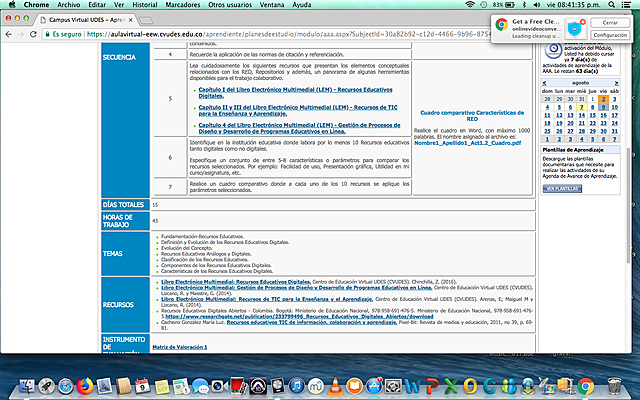Image resolution: width=640 pixels, height=400 pixels.
Task: Open the Otros usuarios menu
Action: [x=230, y=4]
